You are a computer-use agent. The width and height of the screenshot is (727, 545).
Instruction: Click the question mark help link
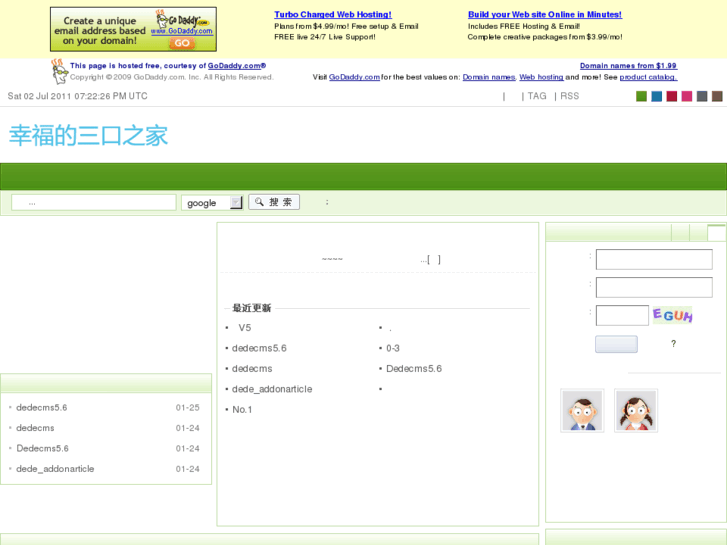pyautogui.click(x=673, y=344)
